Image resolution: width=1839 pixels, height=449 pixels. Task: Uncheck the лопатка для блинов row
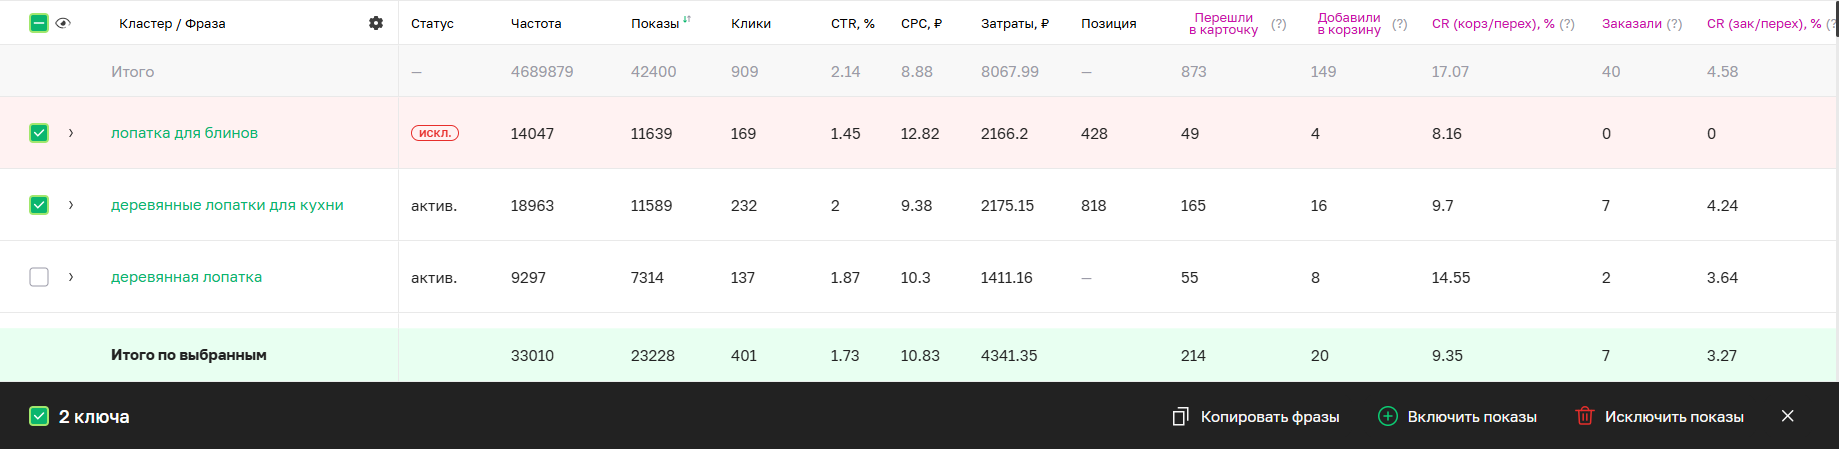[39, 133]
